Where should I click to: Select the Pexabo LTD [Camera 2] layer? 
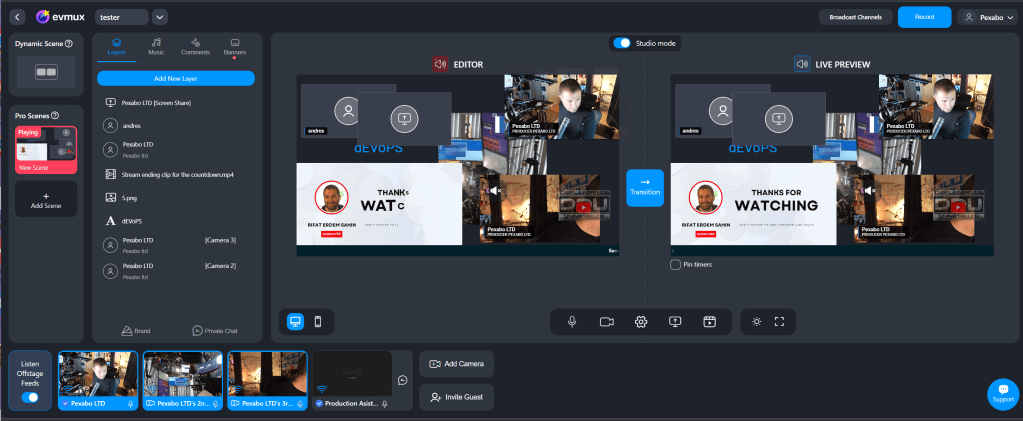pyautogui.click(x=176, y=270)
